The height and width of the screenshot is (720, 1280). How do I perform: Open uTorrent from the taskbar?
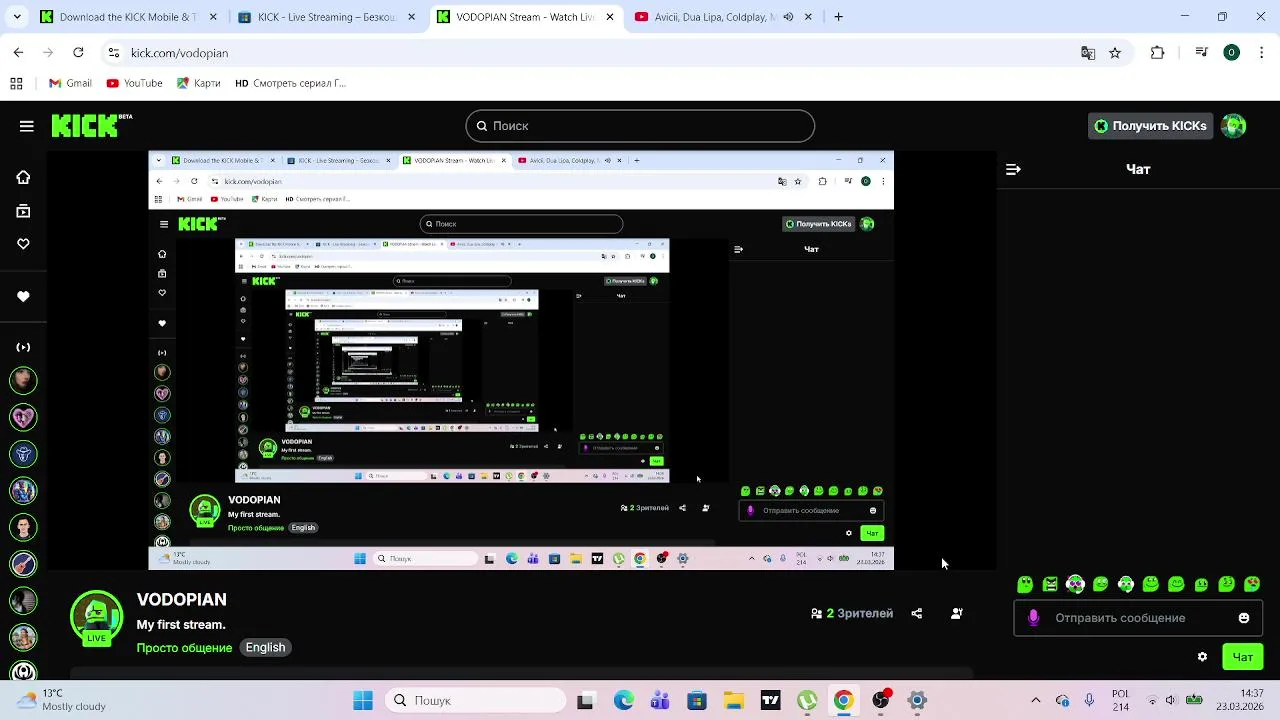(x=807, y=701)
